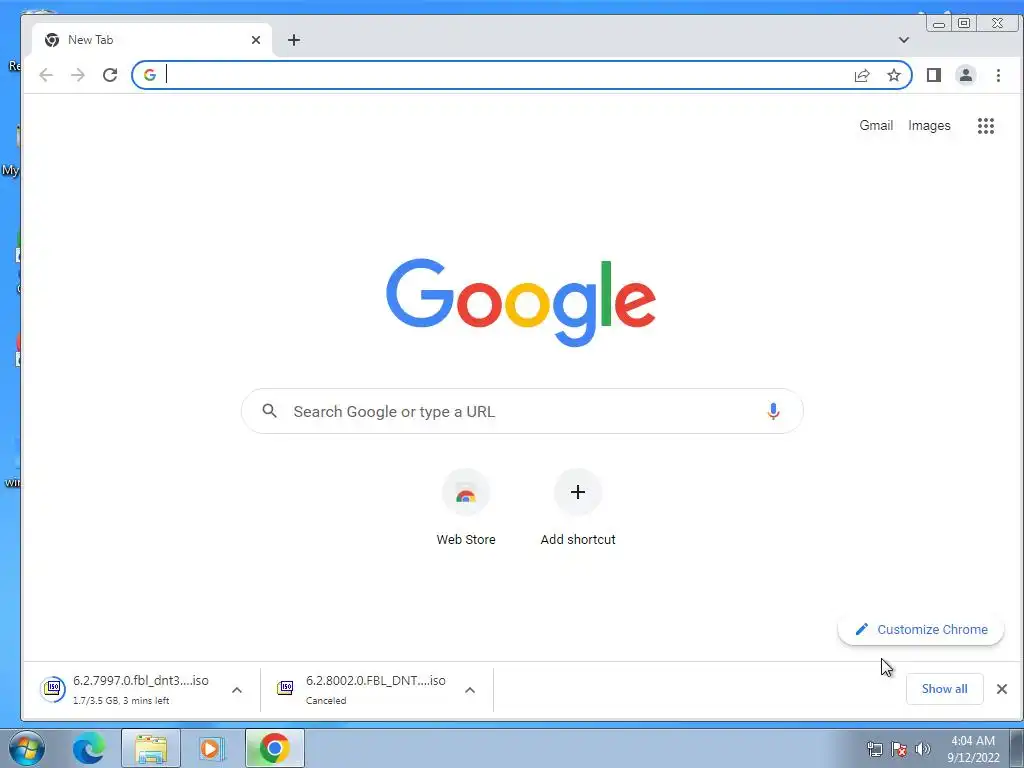Click the Google icon in address bar
Viewport: 1024px width, 768px height.
(x=150, y=75)
